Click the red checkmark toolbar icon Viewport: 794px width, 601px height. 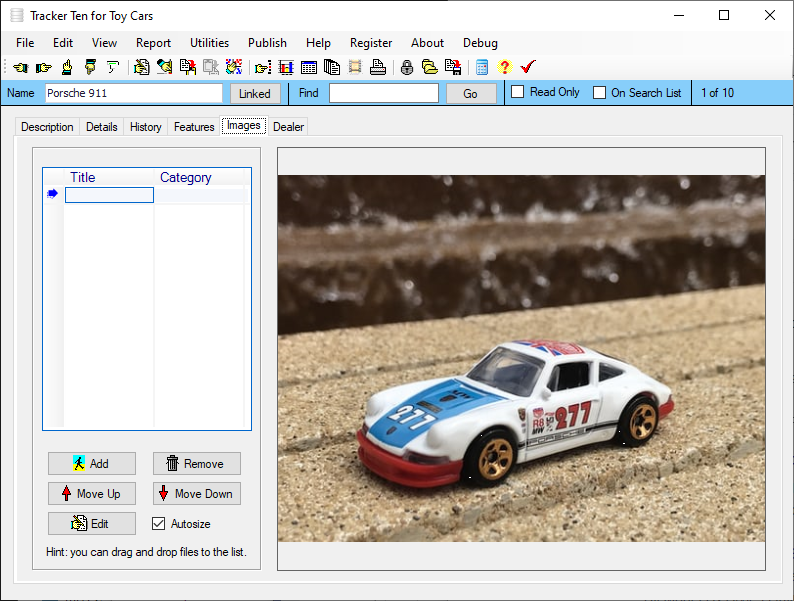tap(528, 68)
